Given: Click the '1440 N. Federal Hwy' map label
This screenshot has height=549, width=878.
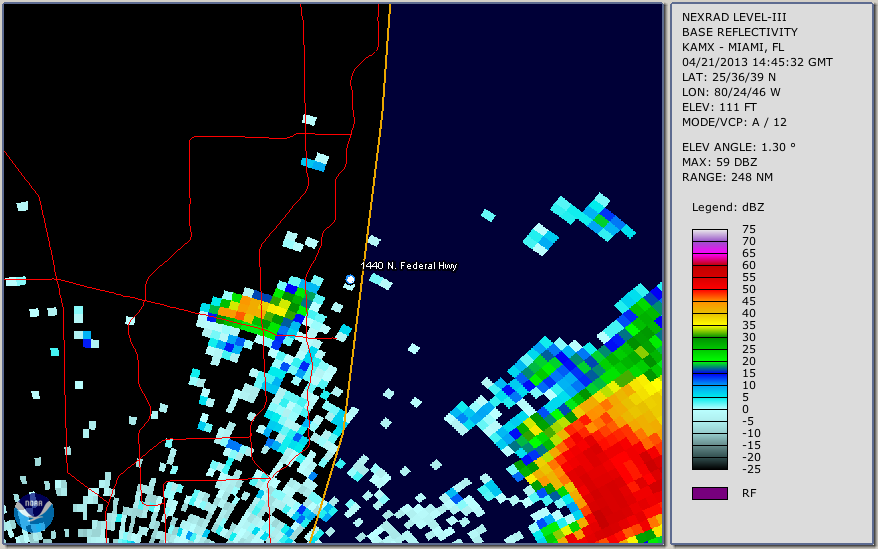Looking at the screenshot, I should pyautogui.click(x=409, y=266).
